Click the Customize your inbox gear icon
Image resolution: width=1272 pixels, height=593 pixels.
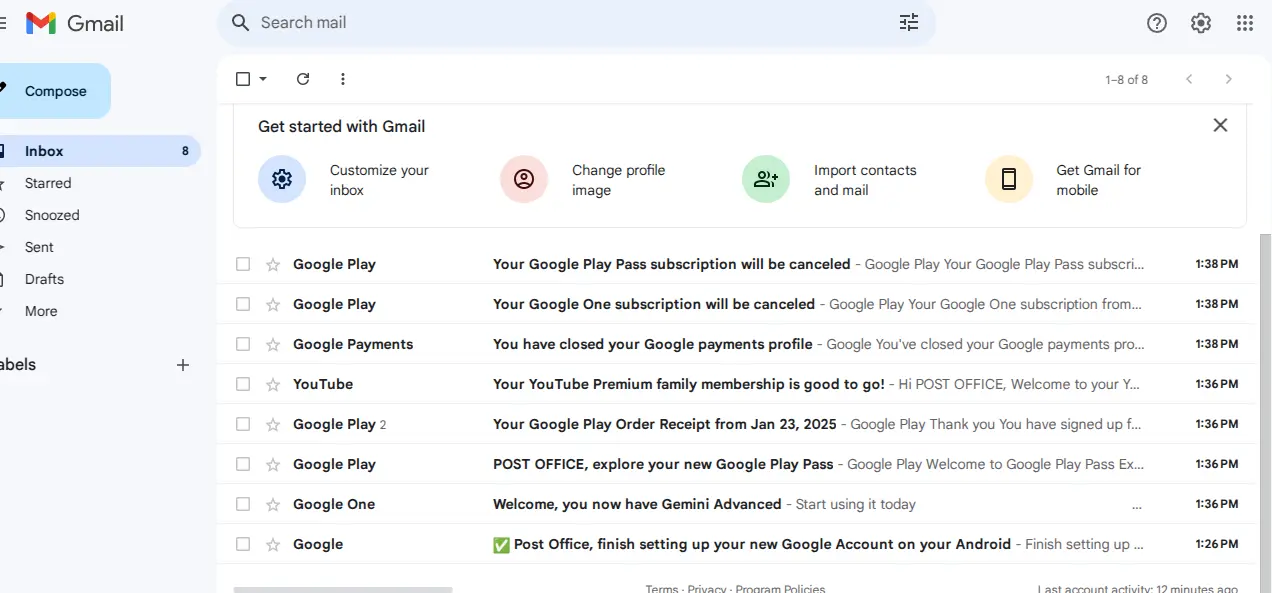[x=282, y=179]
